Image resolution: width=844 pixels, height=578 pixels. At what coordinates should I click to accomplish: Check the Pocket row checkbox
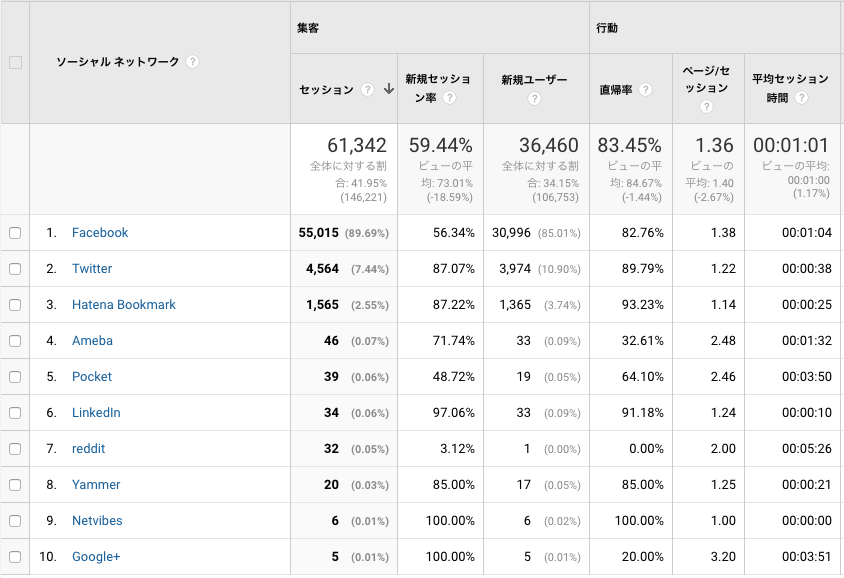tap(15, 377)
